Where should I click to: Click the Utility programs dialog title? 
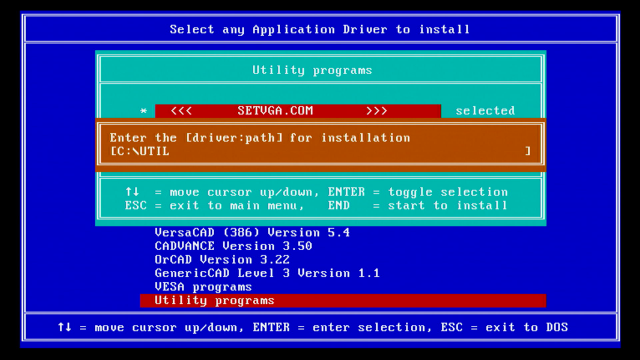pyautogui.click(x=312, y=70)
